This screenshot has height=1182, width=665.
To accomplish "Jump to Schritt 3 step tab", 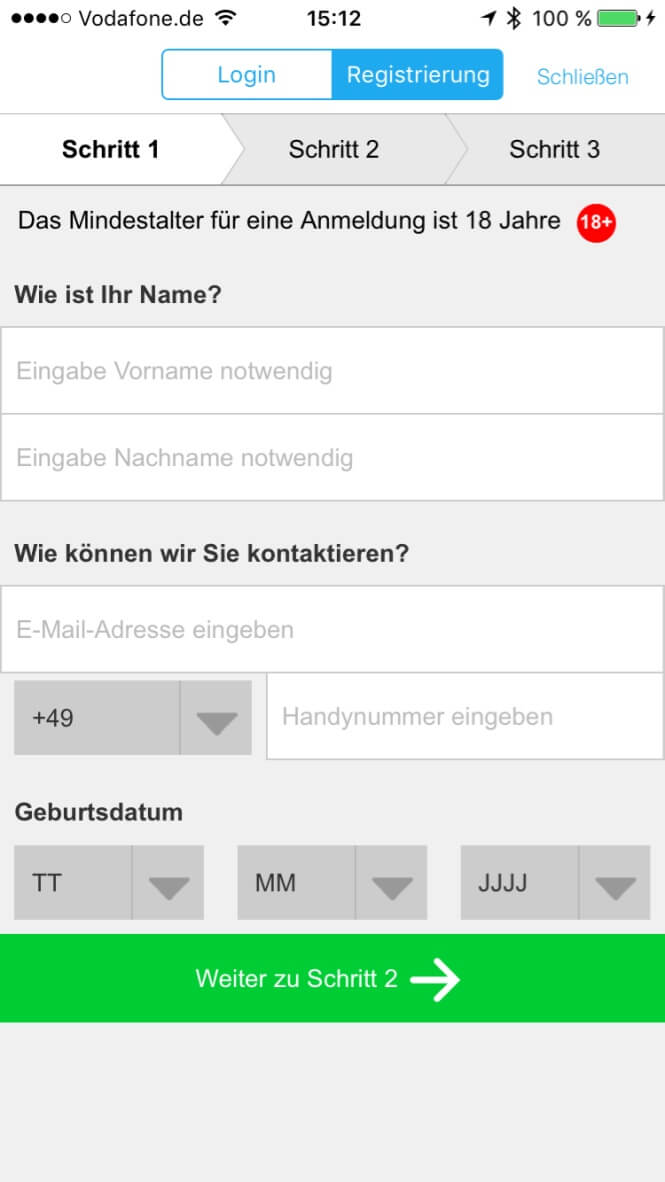I will click(x=555, y=149).
